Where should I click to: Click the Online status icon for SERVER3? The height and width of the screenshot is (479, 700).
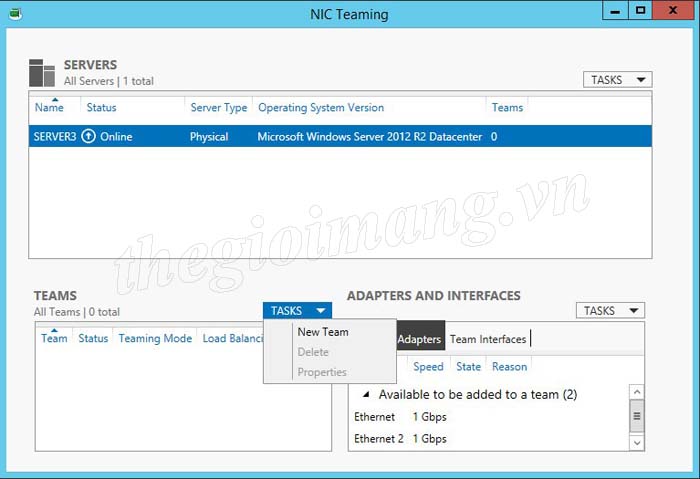[88, 136]
